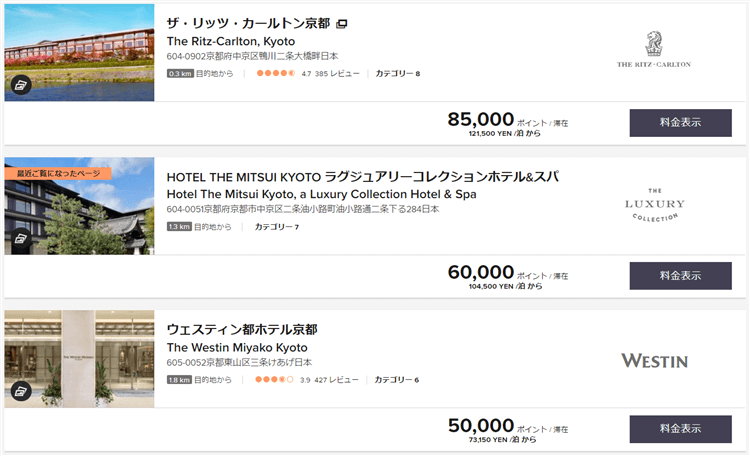The height and width of the screenshot is (456, 750).
Task: Click the Luxury Collection brand logo
Action: click(x=655, y=204)
